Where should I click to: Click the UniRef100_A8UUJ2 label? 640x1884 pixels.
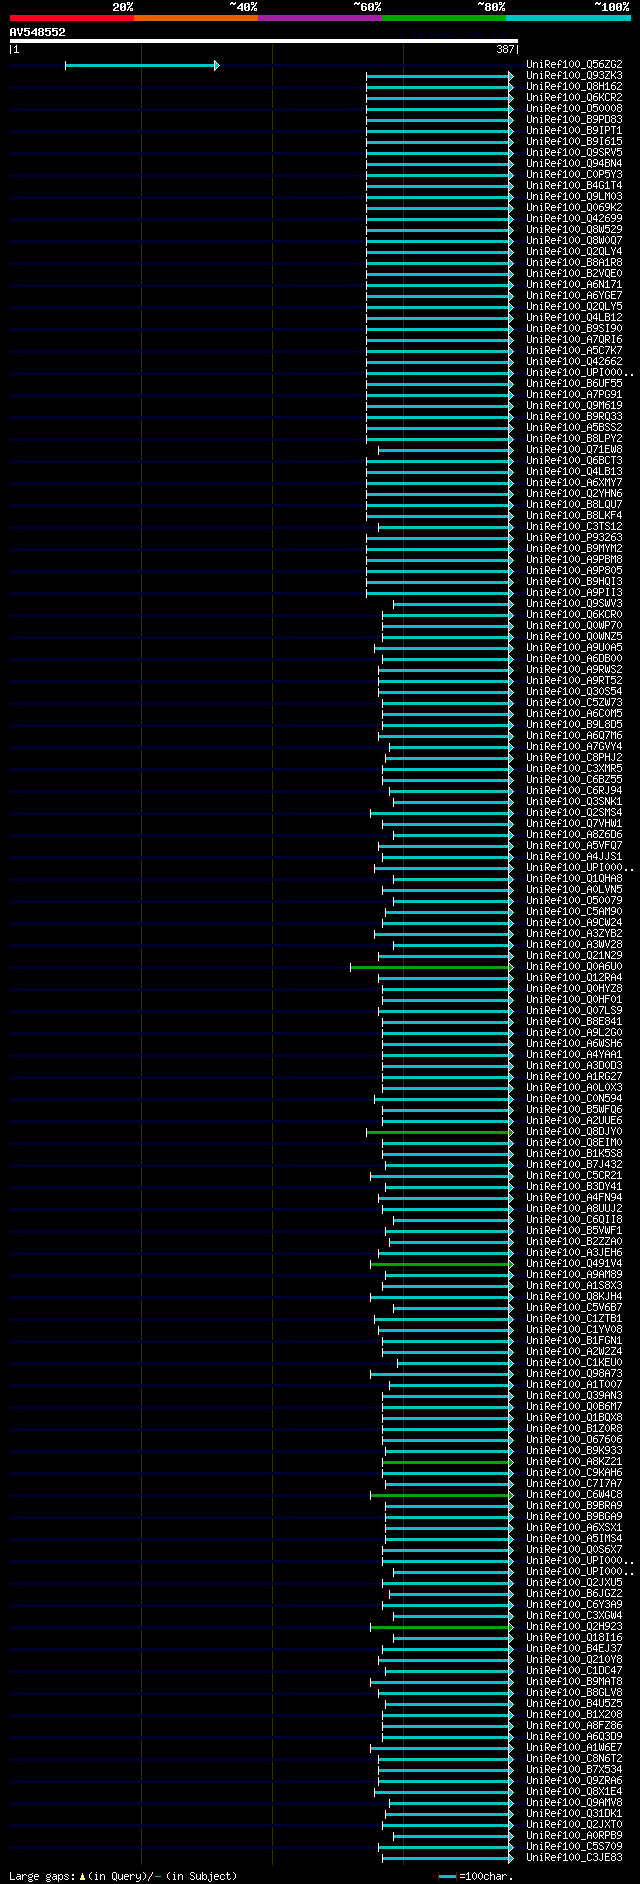(x=574, y=1209)
